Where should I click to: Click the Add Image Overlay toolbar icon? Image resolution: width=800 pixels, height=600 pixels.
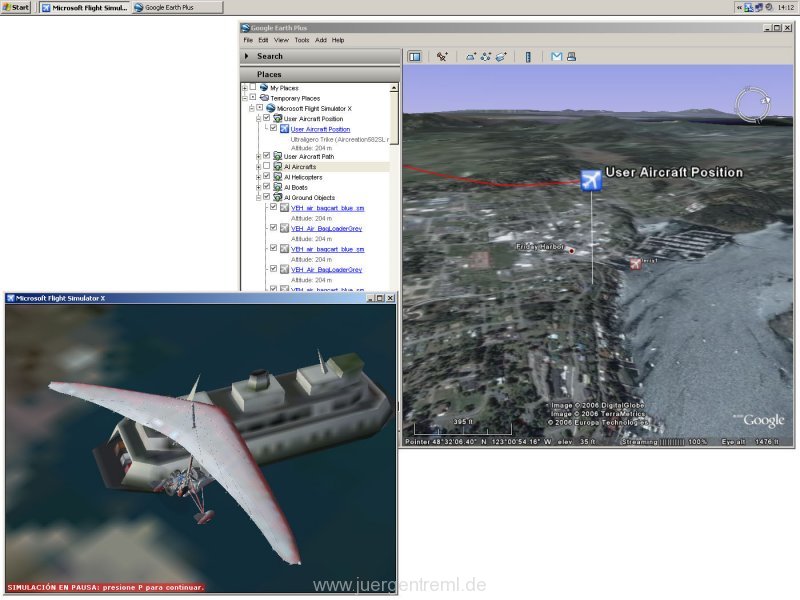501,57
